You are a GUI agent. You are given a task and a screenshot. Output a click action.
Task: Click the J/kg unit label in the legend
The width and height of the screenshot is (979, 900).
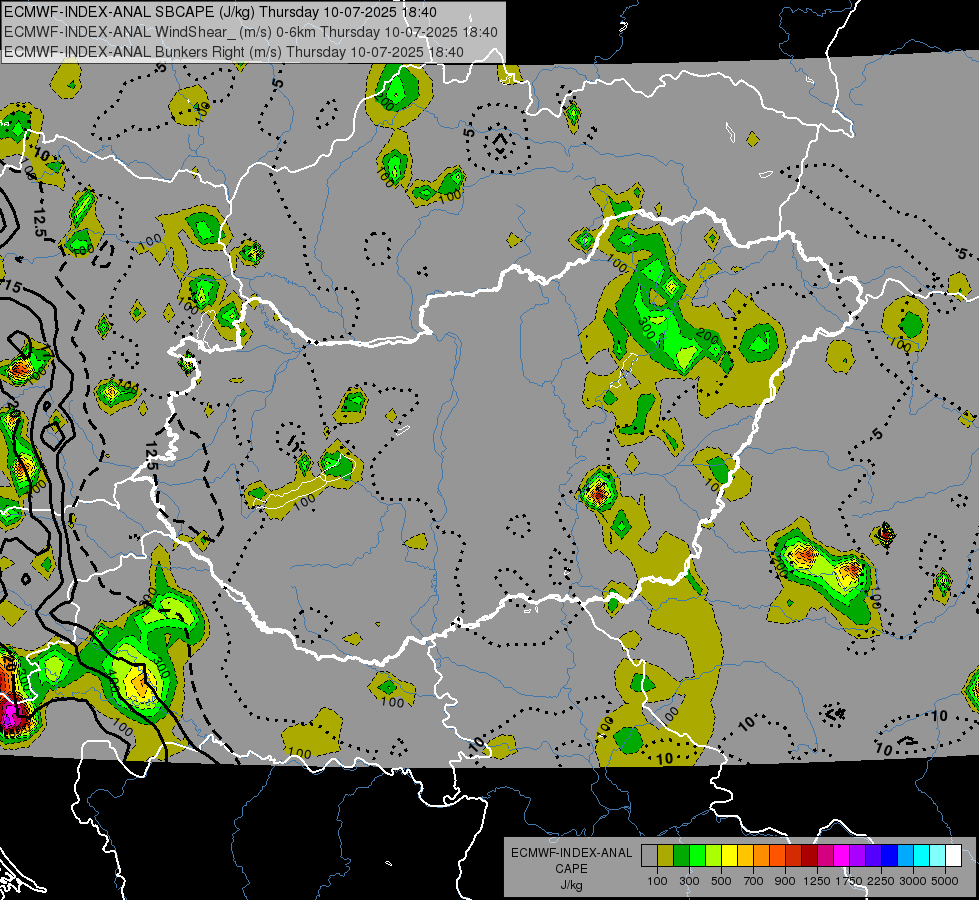[571, 885]
